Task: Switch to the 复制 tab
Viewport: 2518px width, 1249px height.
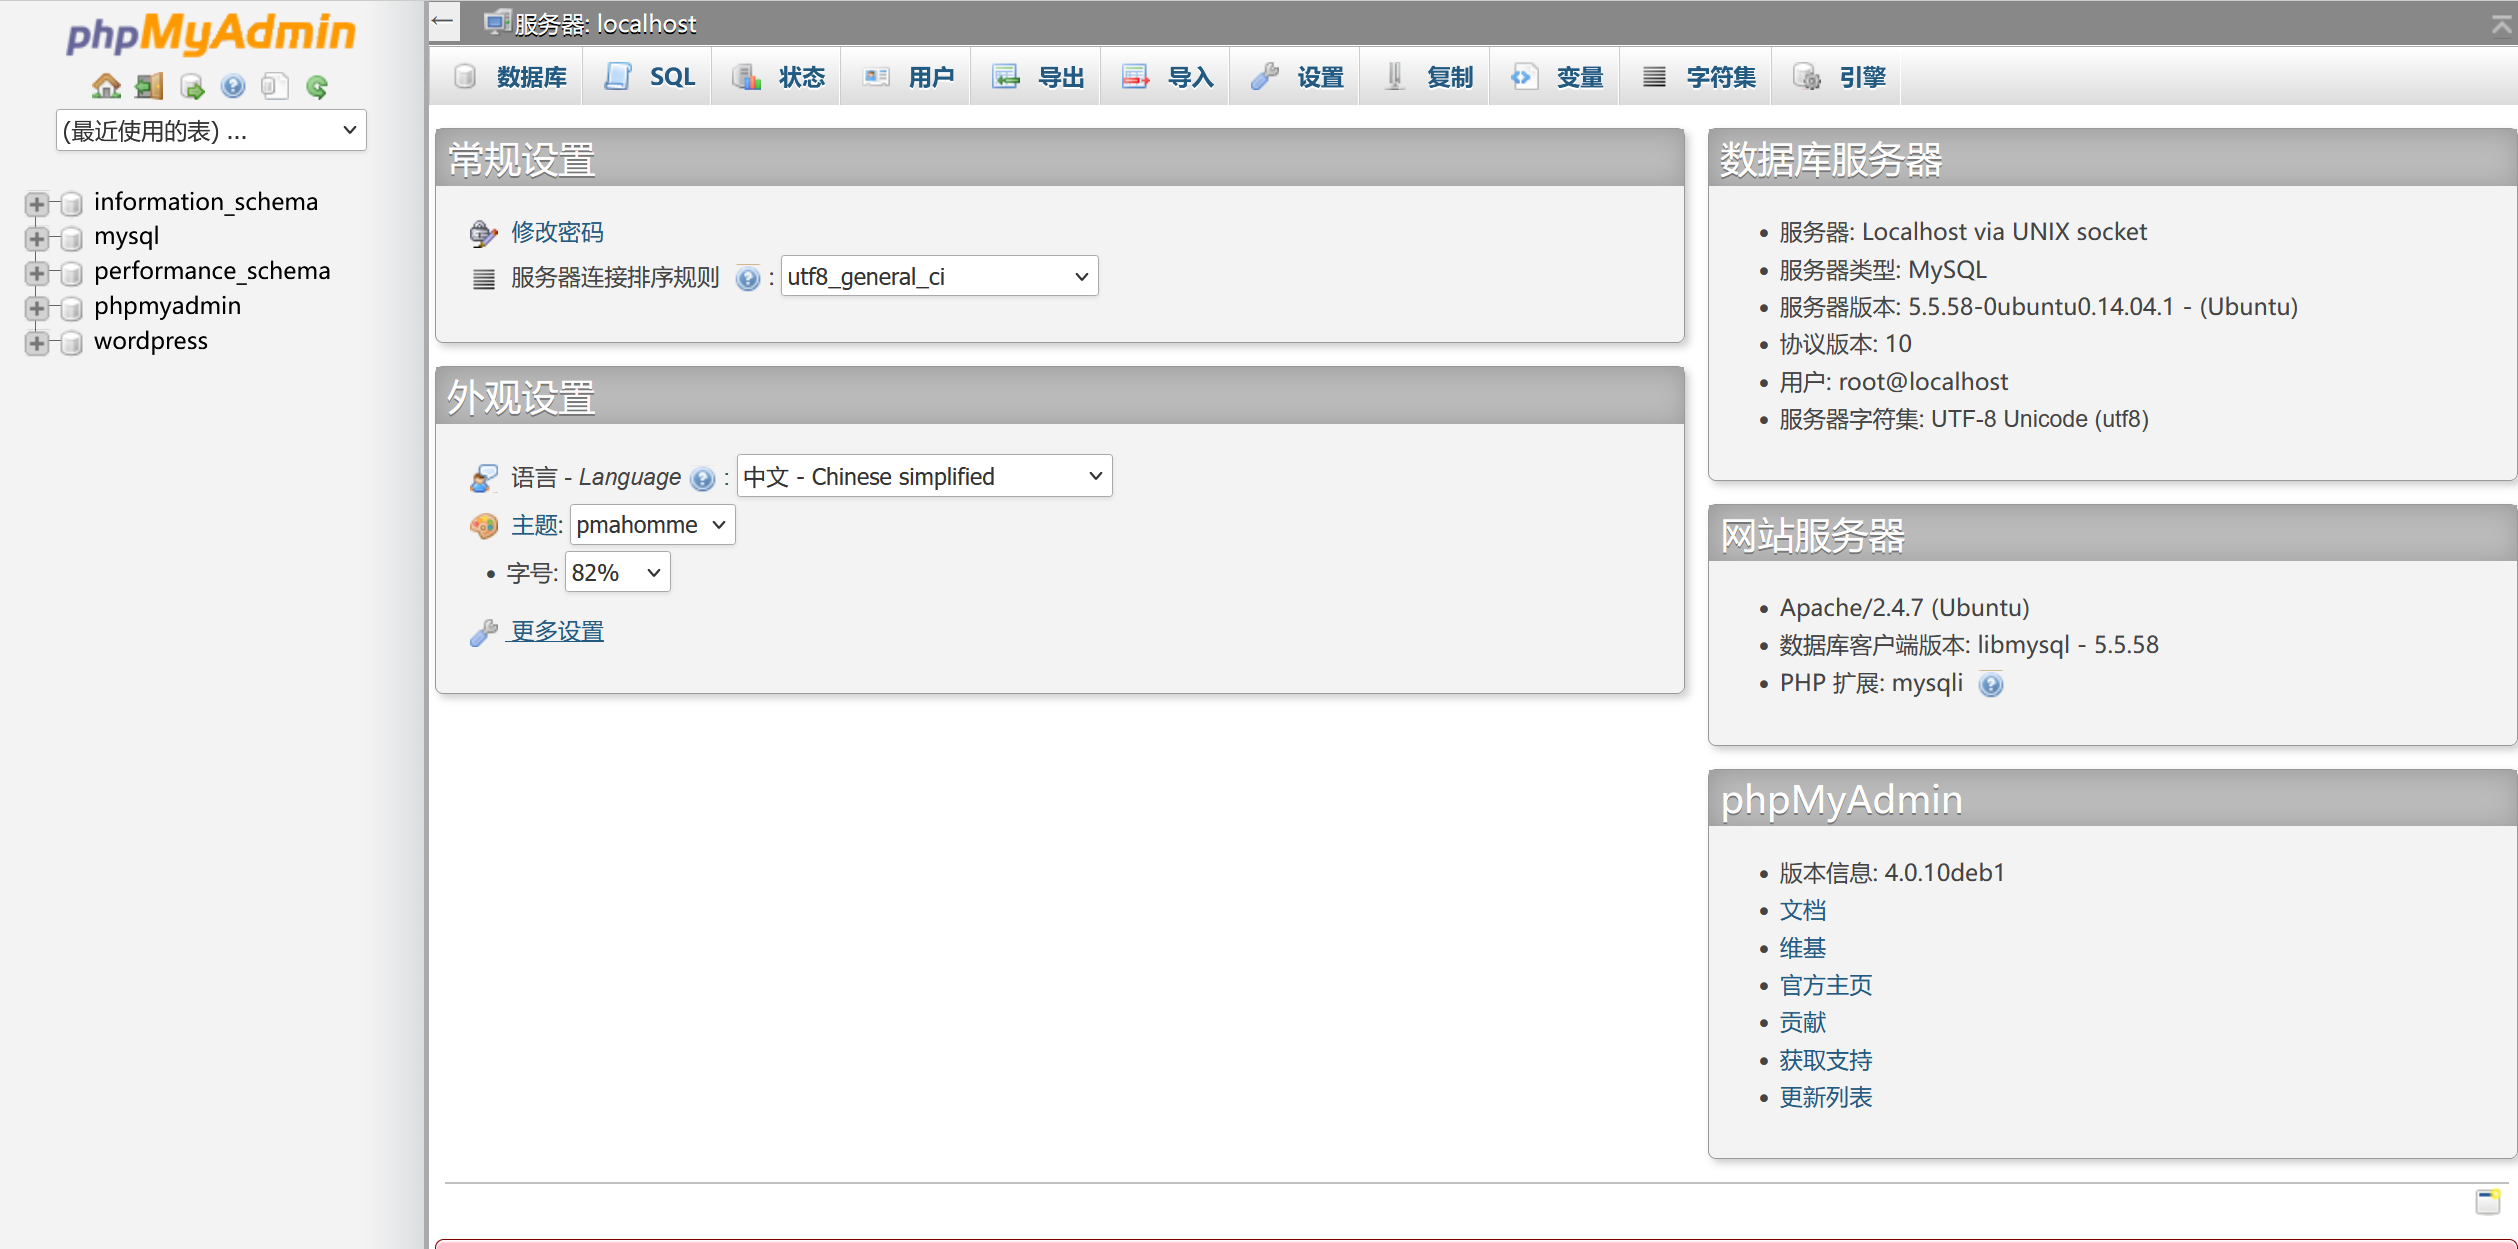Action: tap(1426, 76)
